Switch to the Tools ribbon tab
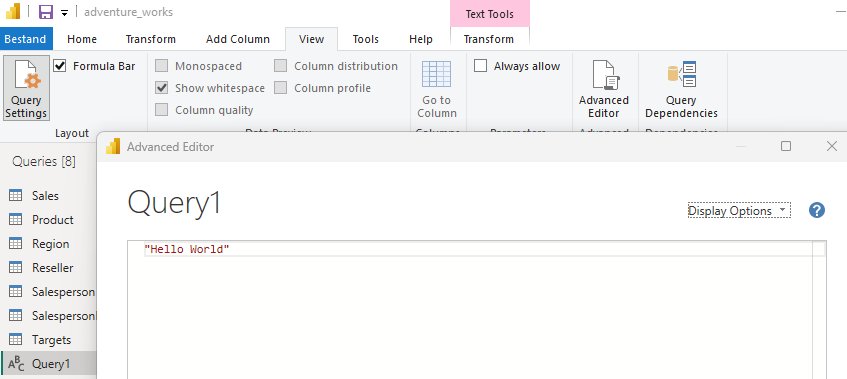The image size is (847, 379). coord(366,39)
